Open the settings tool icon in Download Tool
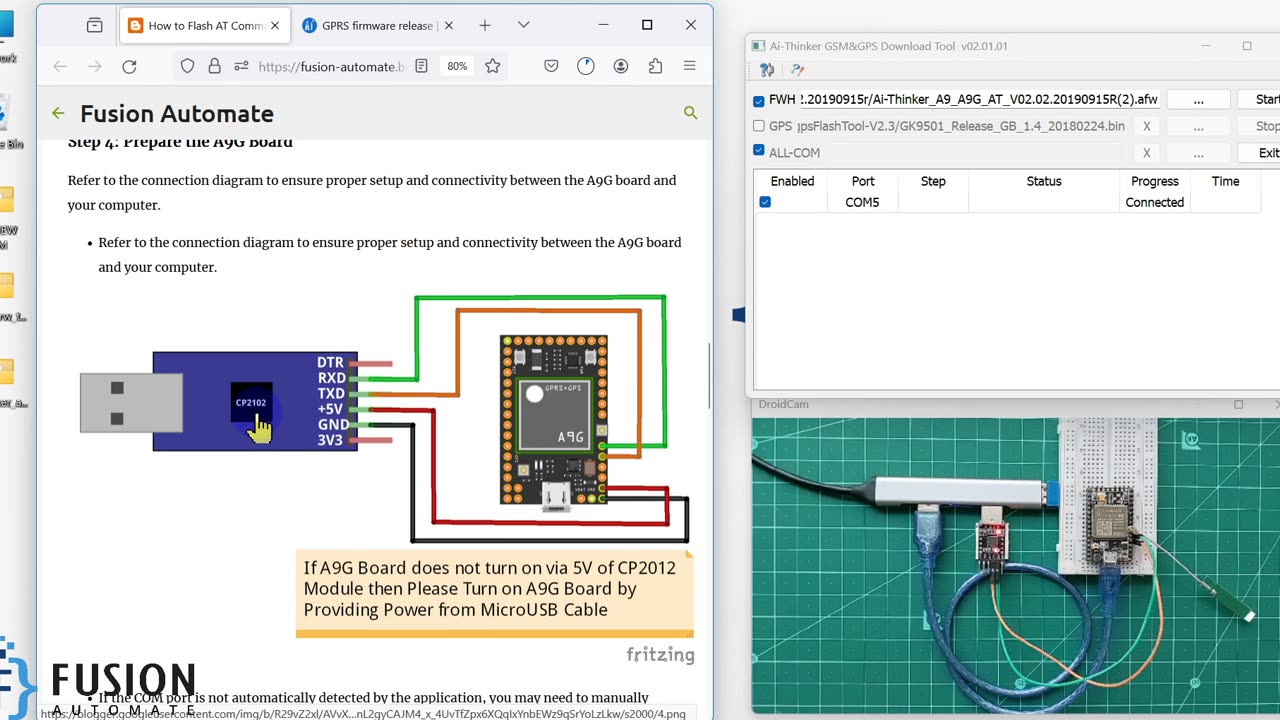 767,70
